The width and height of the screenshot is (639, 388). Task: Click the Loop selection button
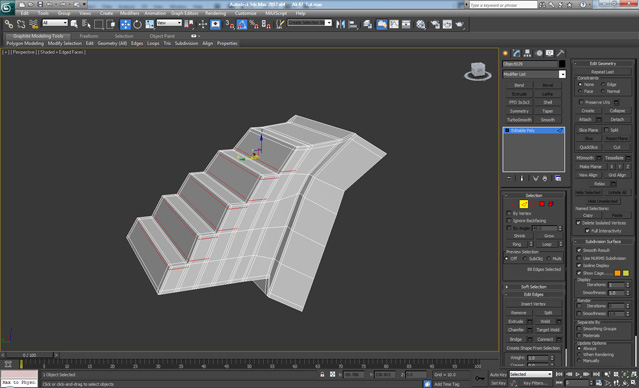tap(546, 244)
